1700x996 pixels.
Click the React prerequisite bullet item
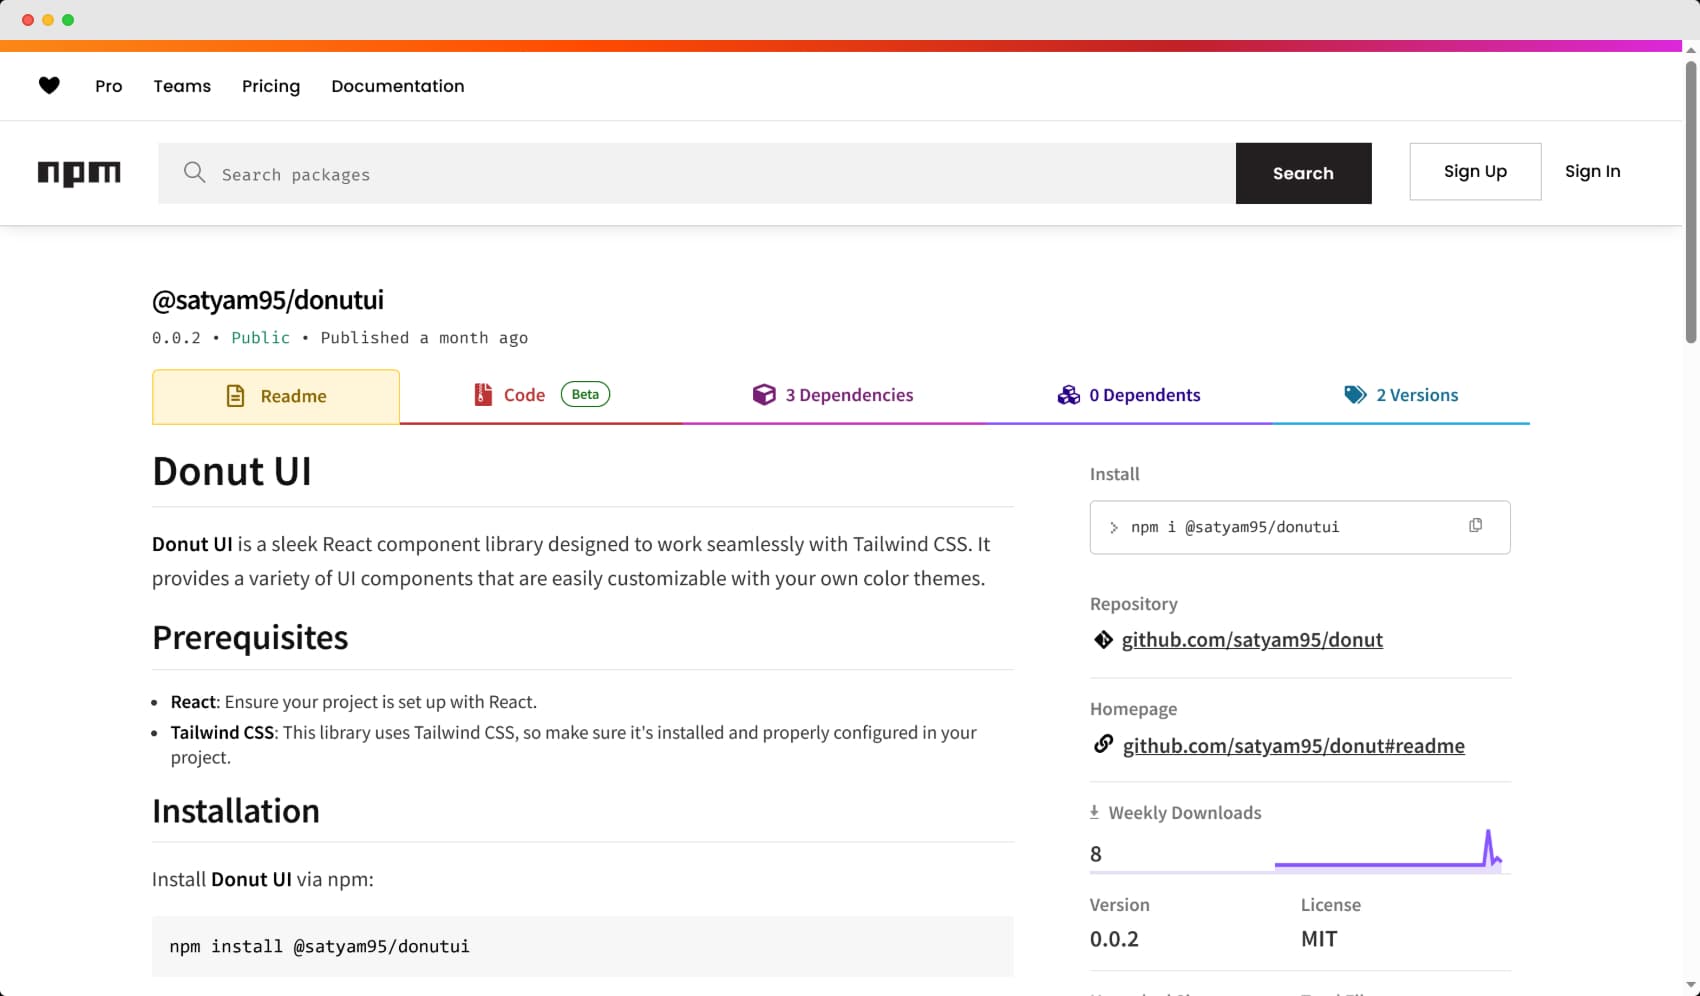click(x=354, y=702)
